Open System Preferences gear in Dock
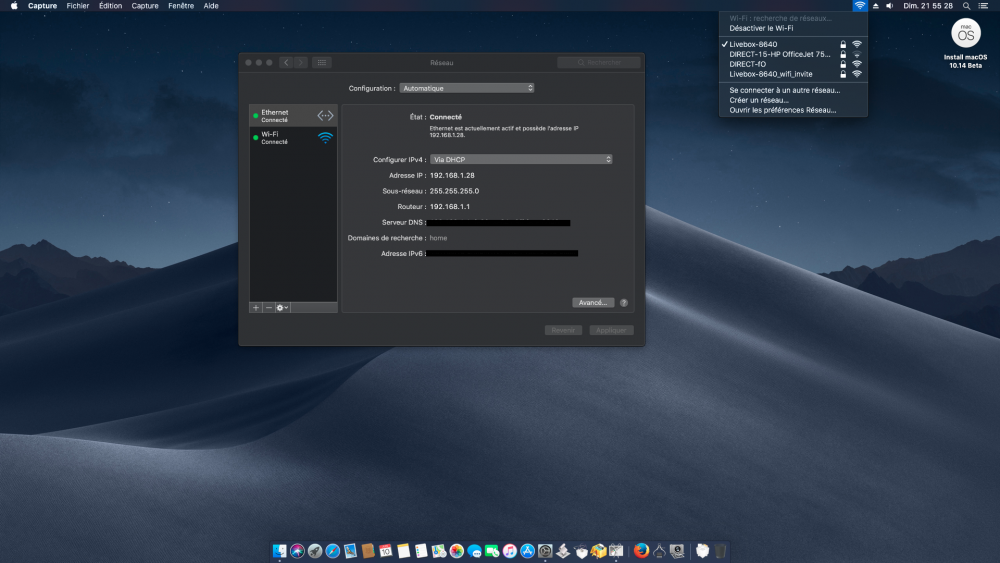The height and width of the screenshot is (563, 1000). pyautogui.click(x=545, y=551)
